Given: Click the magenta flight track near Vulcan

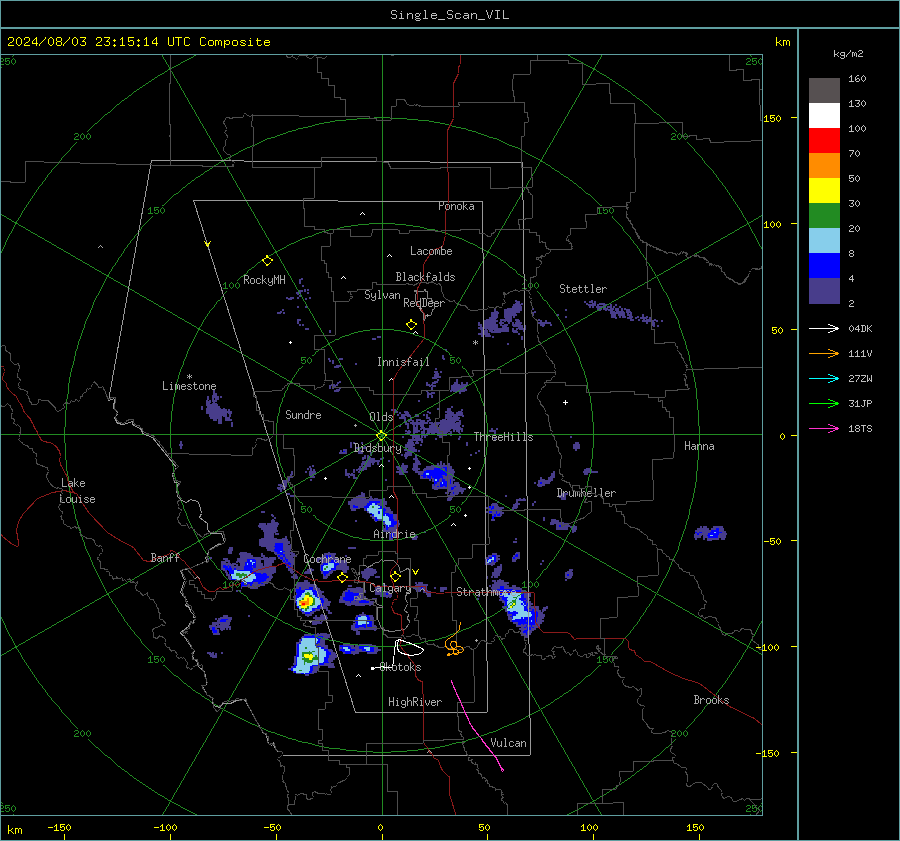Looking at the screenshot, I should point(477,726).
